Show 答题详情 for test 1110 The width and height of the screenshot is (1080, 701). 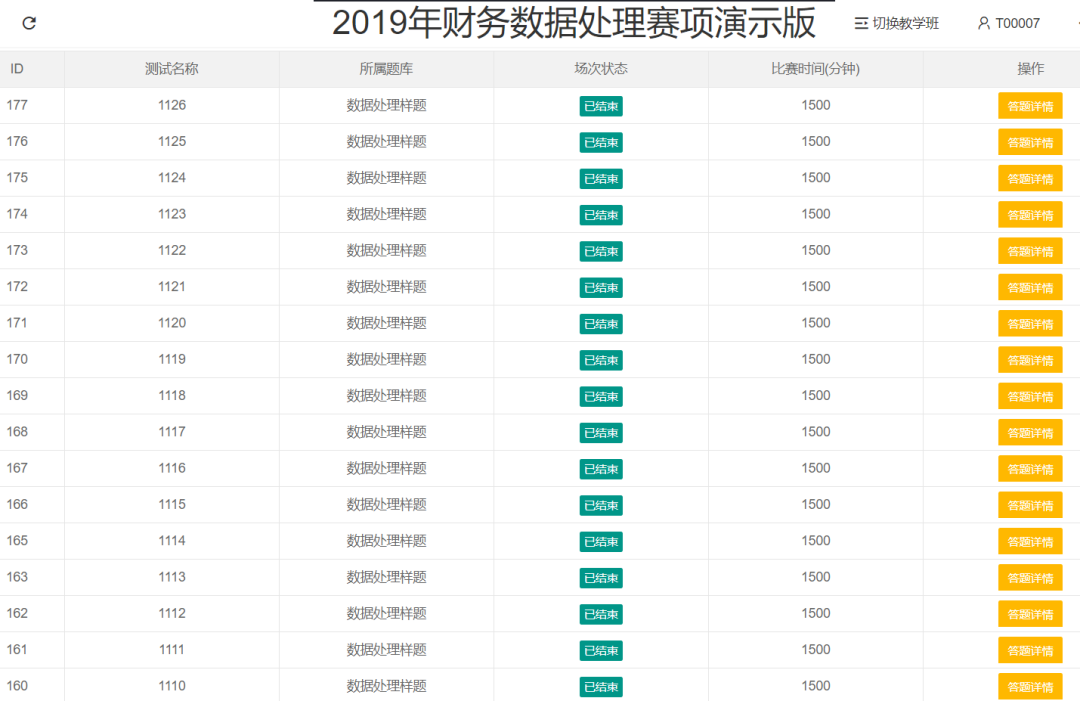[x=1030, y=687]
